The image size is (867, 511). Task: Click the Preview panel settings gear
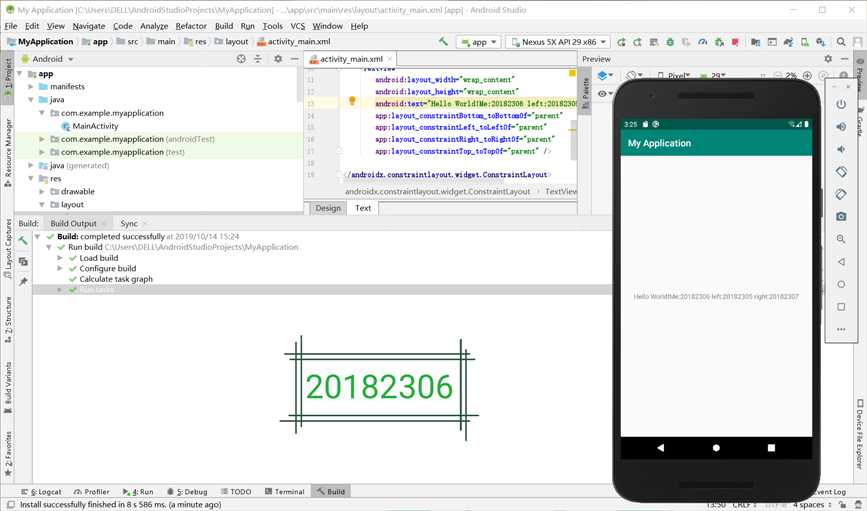tap(828, 59)
